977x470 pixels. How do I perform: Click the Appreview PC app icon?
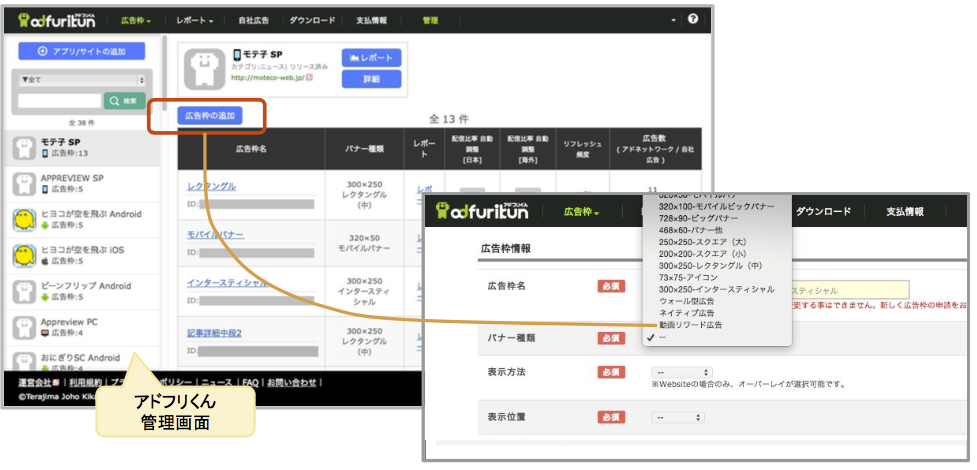pos(25,328)
